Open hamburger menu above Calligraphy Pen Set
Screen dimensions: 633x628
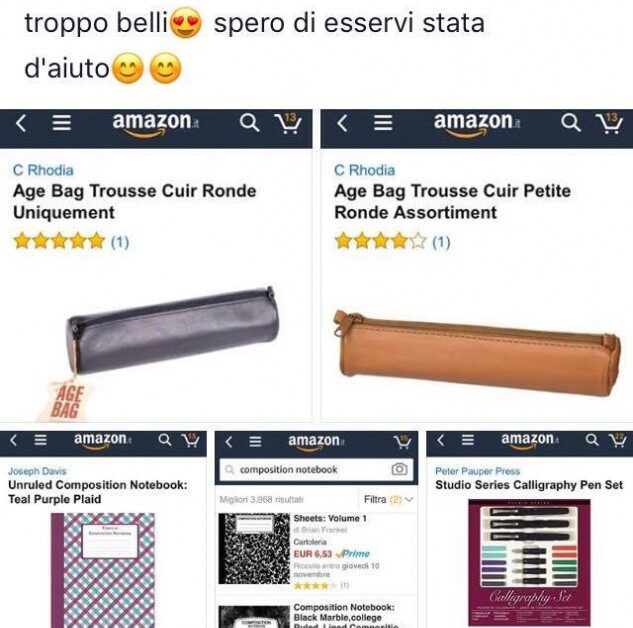(467, 440)
